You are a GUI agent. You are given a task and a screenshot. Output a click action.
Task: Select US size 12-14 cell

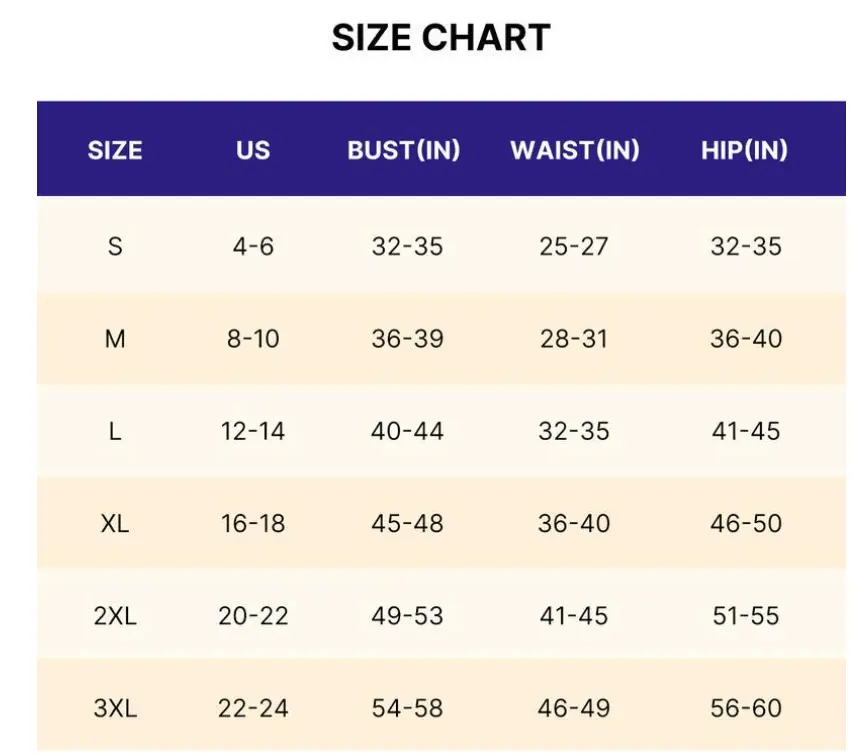click(253, 431)
